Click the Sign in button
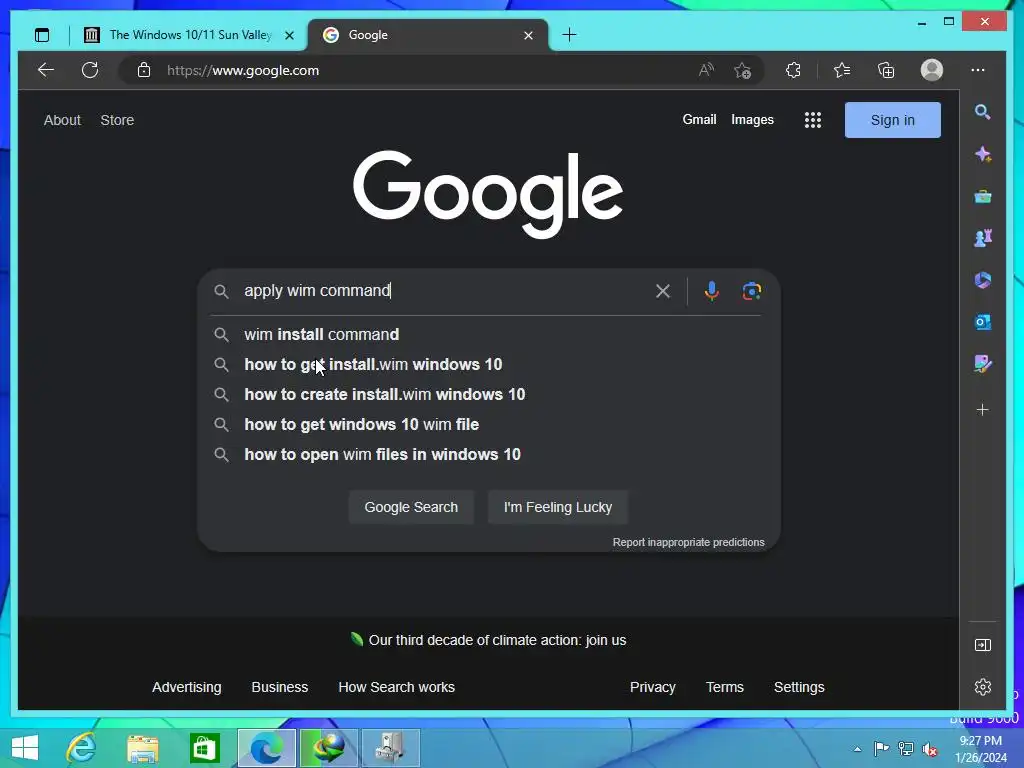 coord(893,120)
